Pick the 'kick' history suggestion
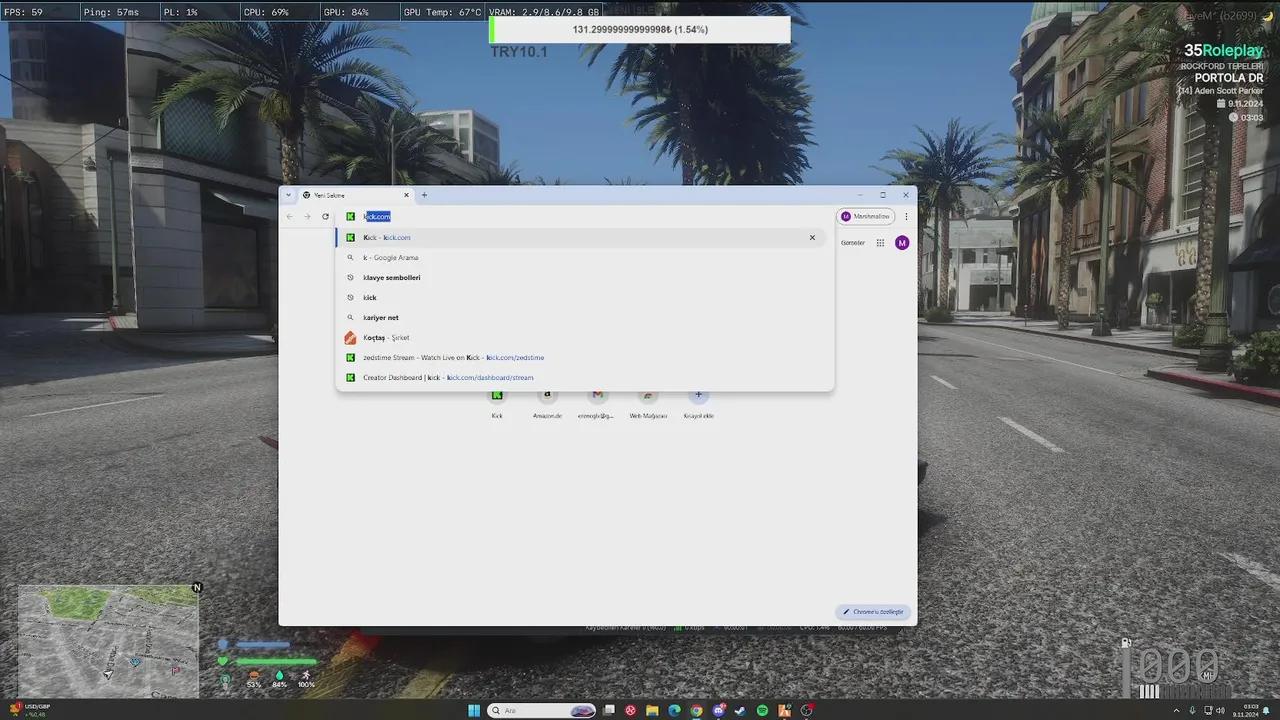The height and width of the screenshot is (720, 1280). coord(584,297)
